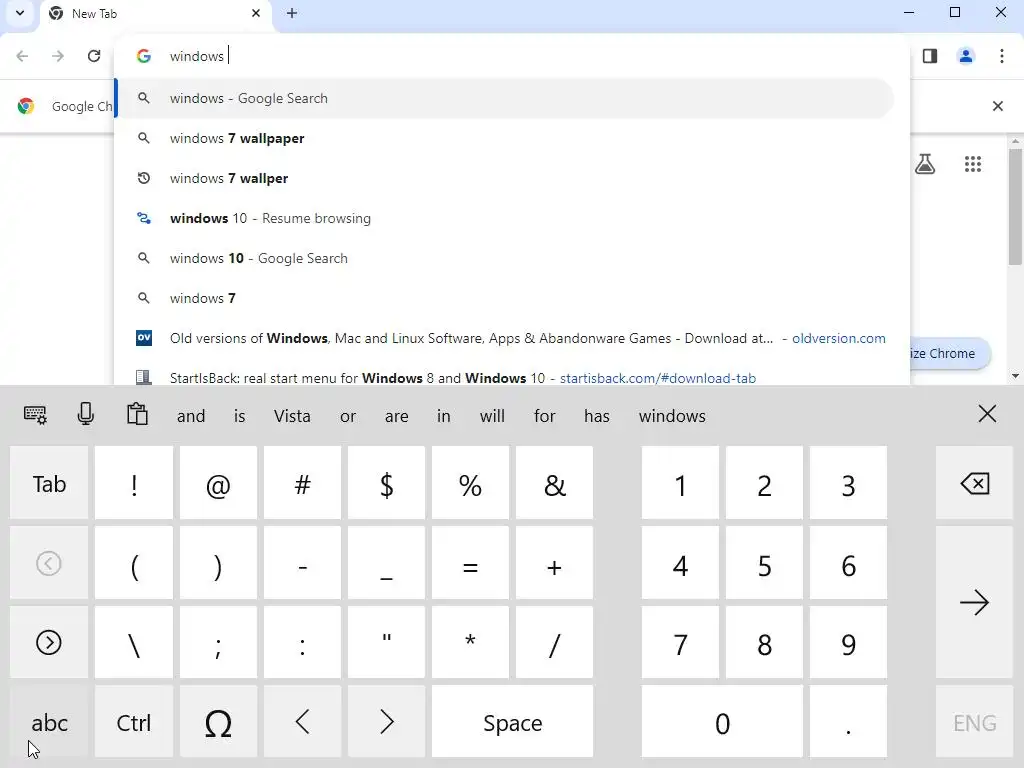The image size is (1024, 768).
Task: Select 'windows 10 - Google Search' suggestion
Action: pyautogui.click(x=505, y=258)
